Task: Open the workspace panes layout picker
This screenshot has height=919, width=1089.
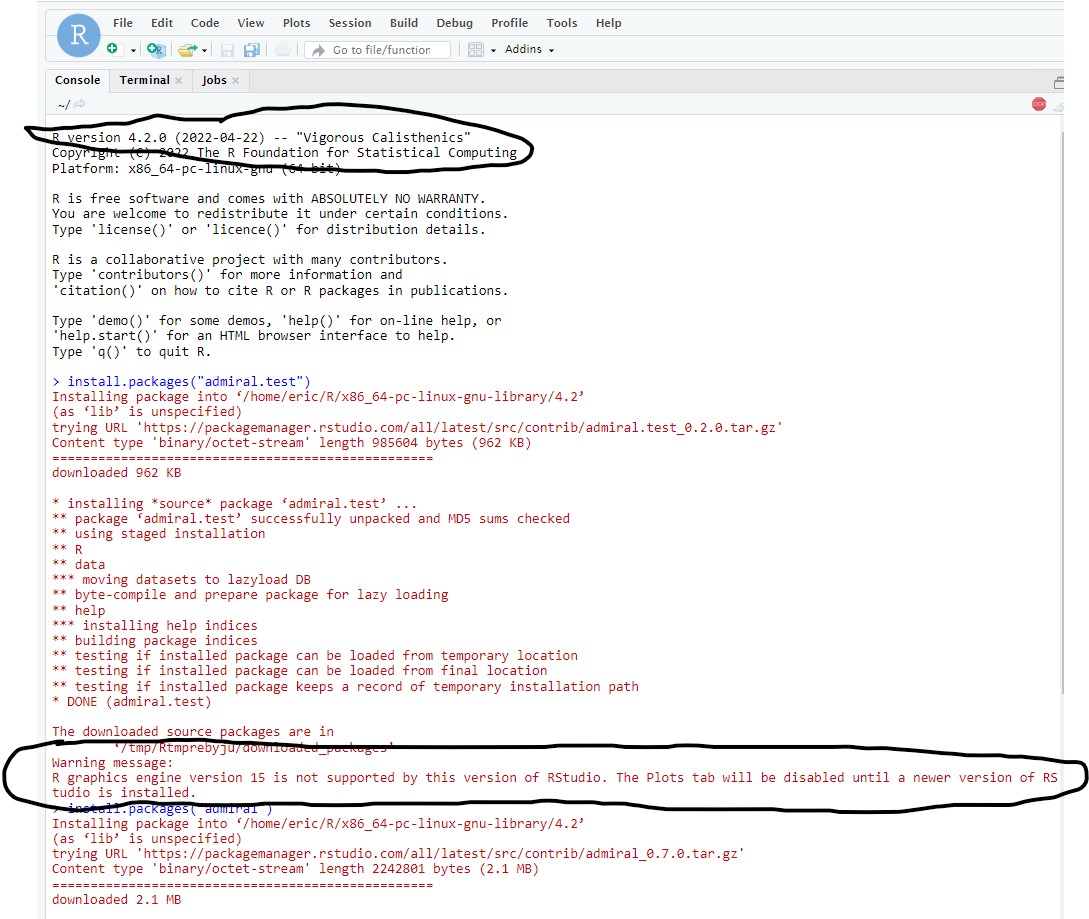Action: pos(477,49)
